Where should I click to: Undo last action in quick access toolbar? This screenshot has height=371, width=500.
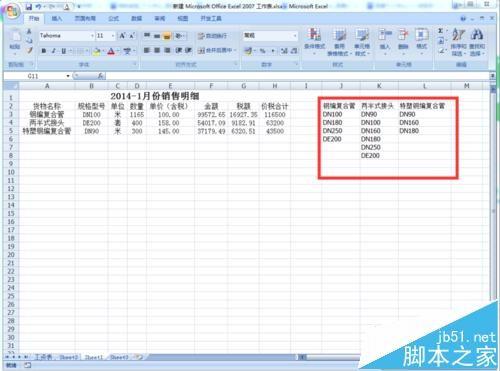[x=39, y=6]
